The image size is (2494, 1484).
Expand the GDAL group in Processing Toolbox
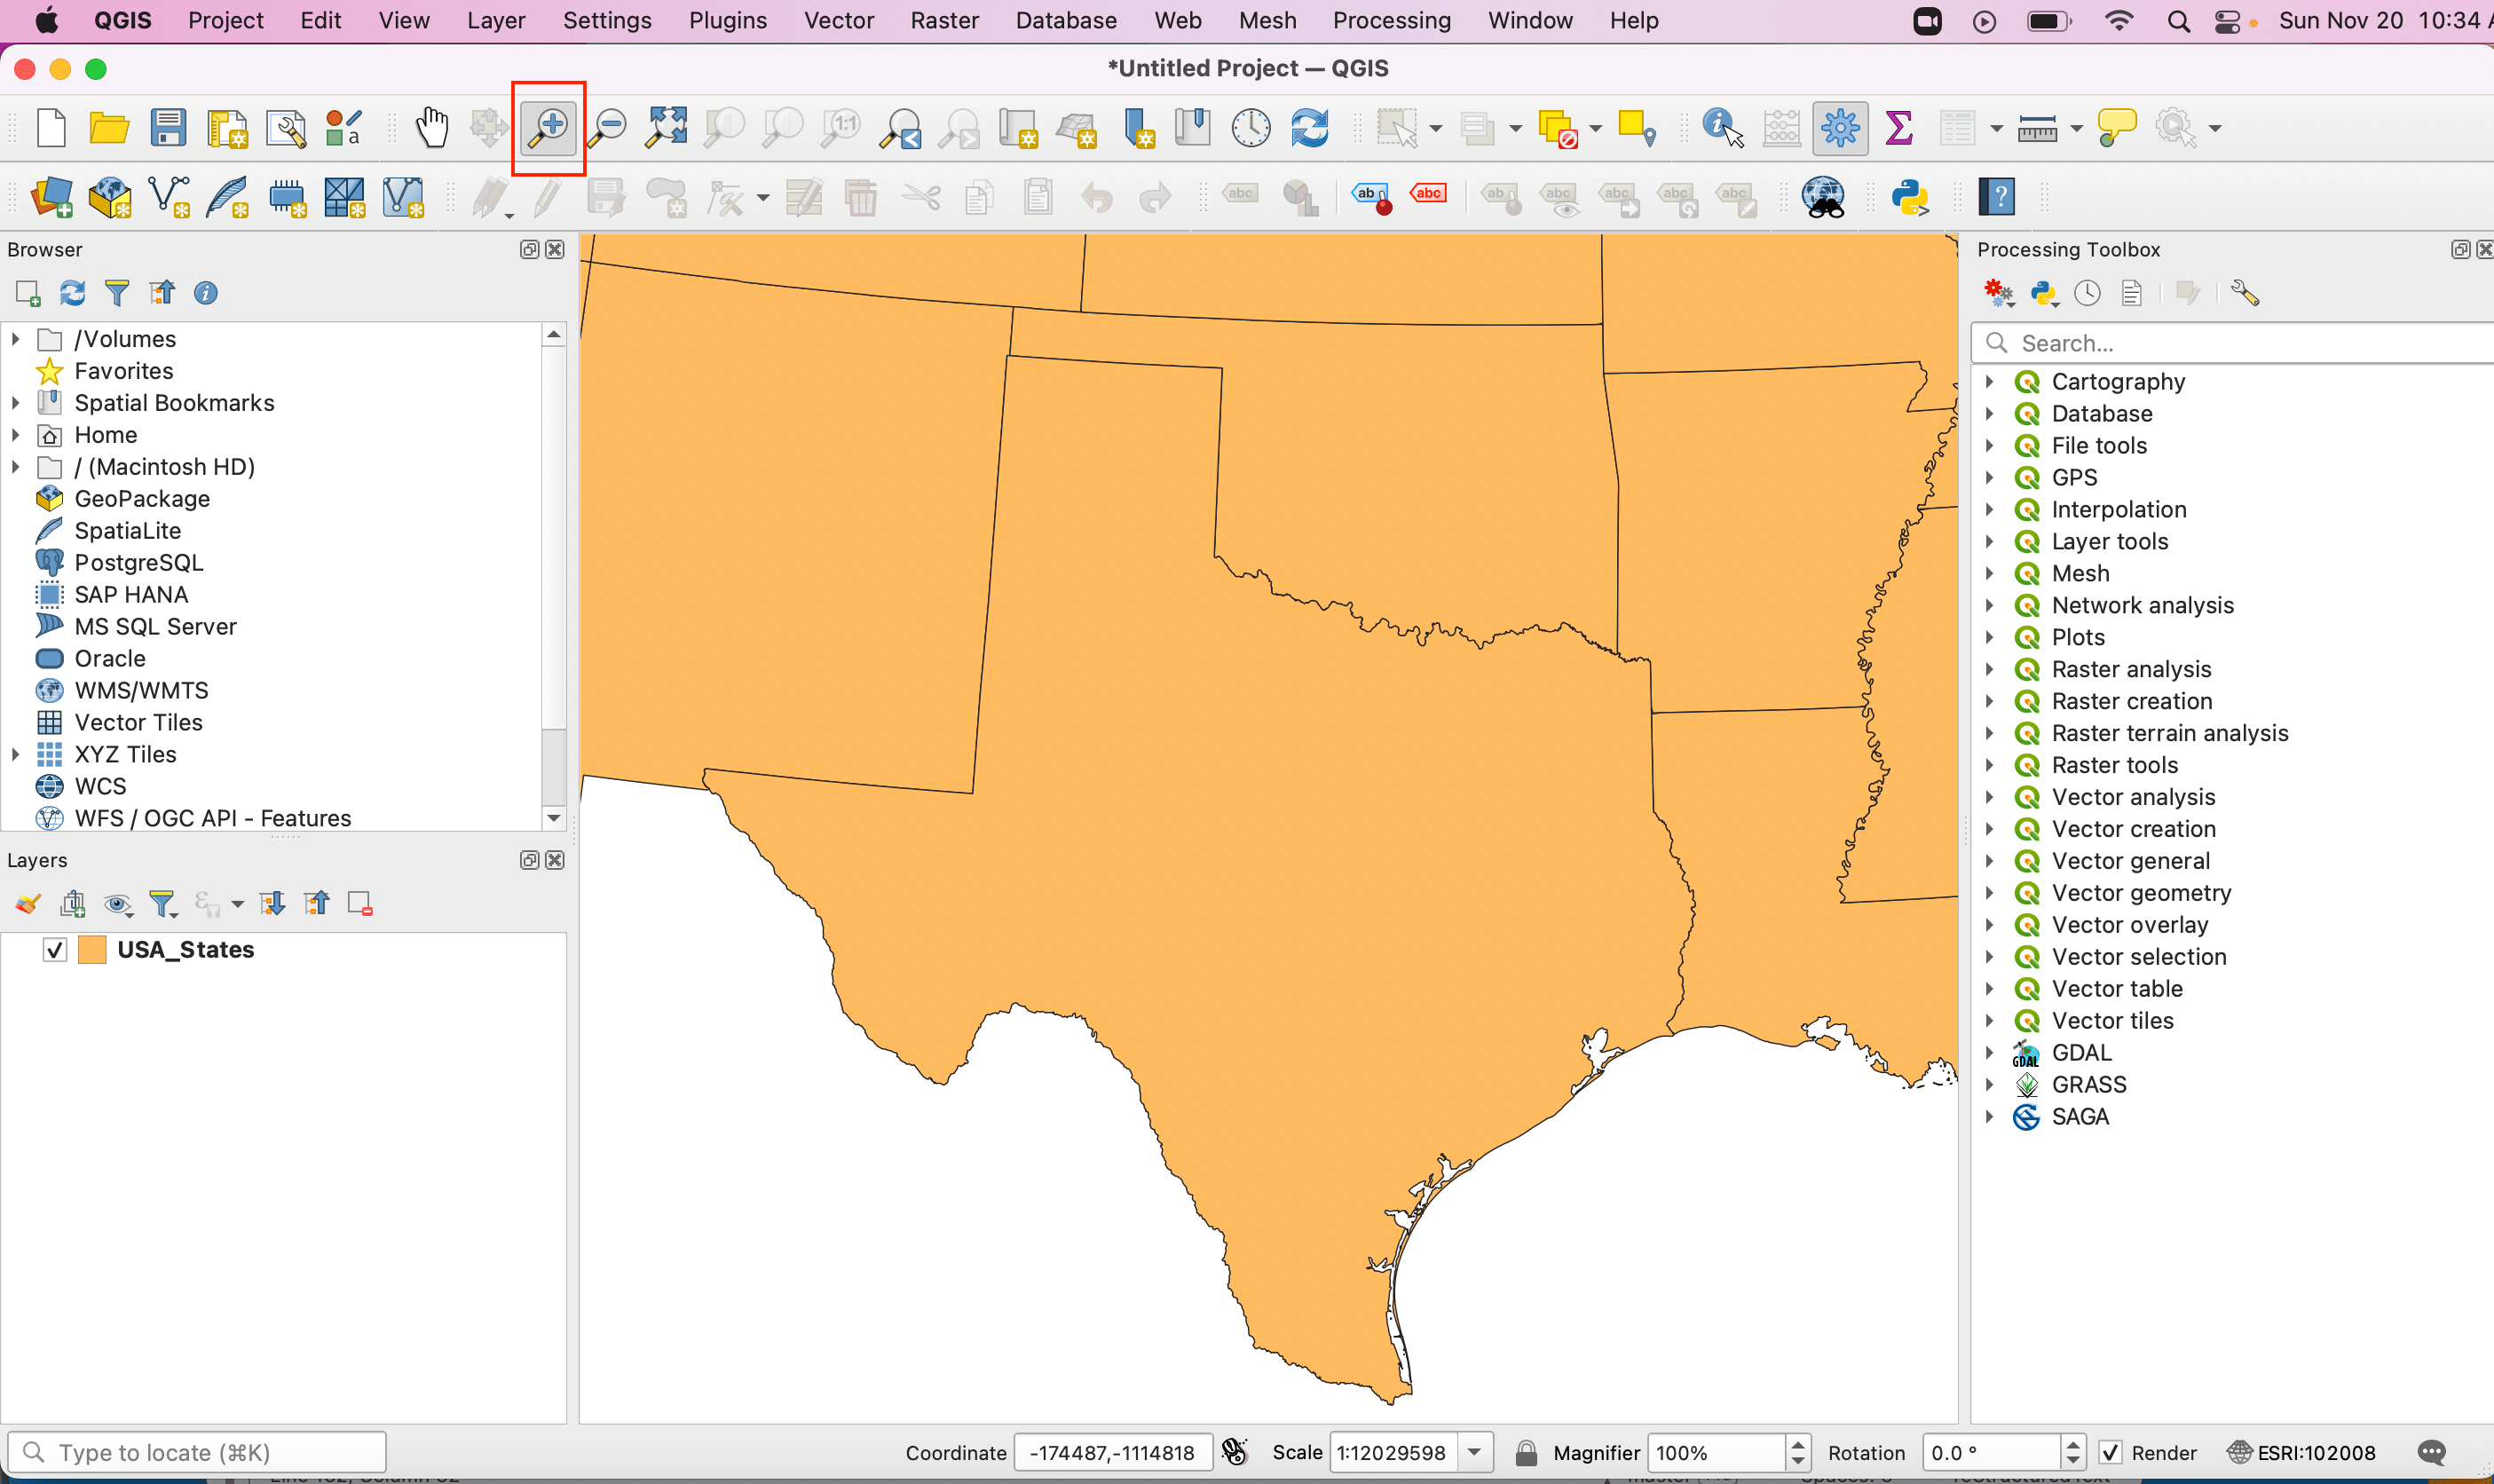click(x=1990, y=1052)
